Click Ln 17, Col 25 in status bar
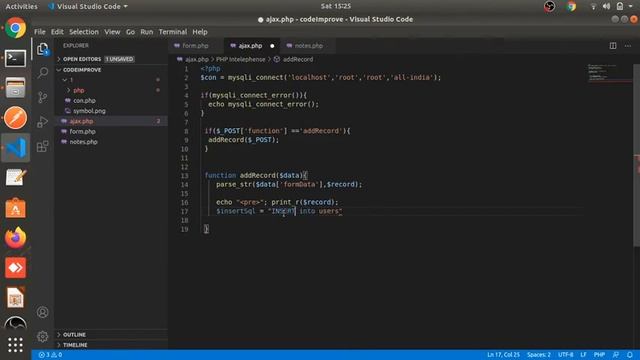 point(503,355)
